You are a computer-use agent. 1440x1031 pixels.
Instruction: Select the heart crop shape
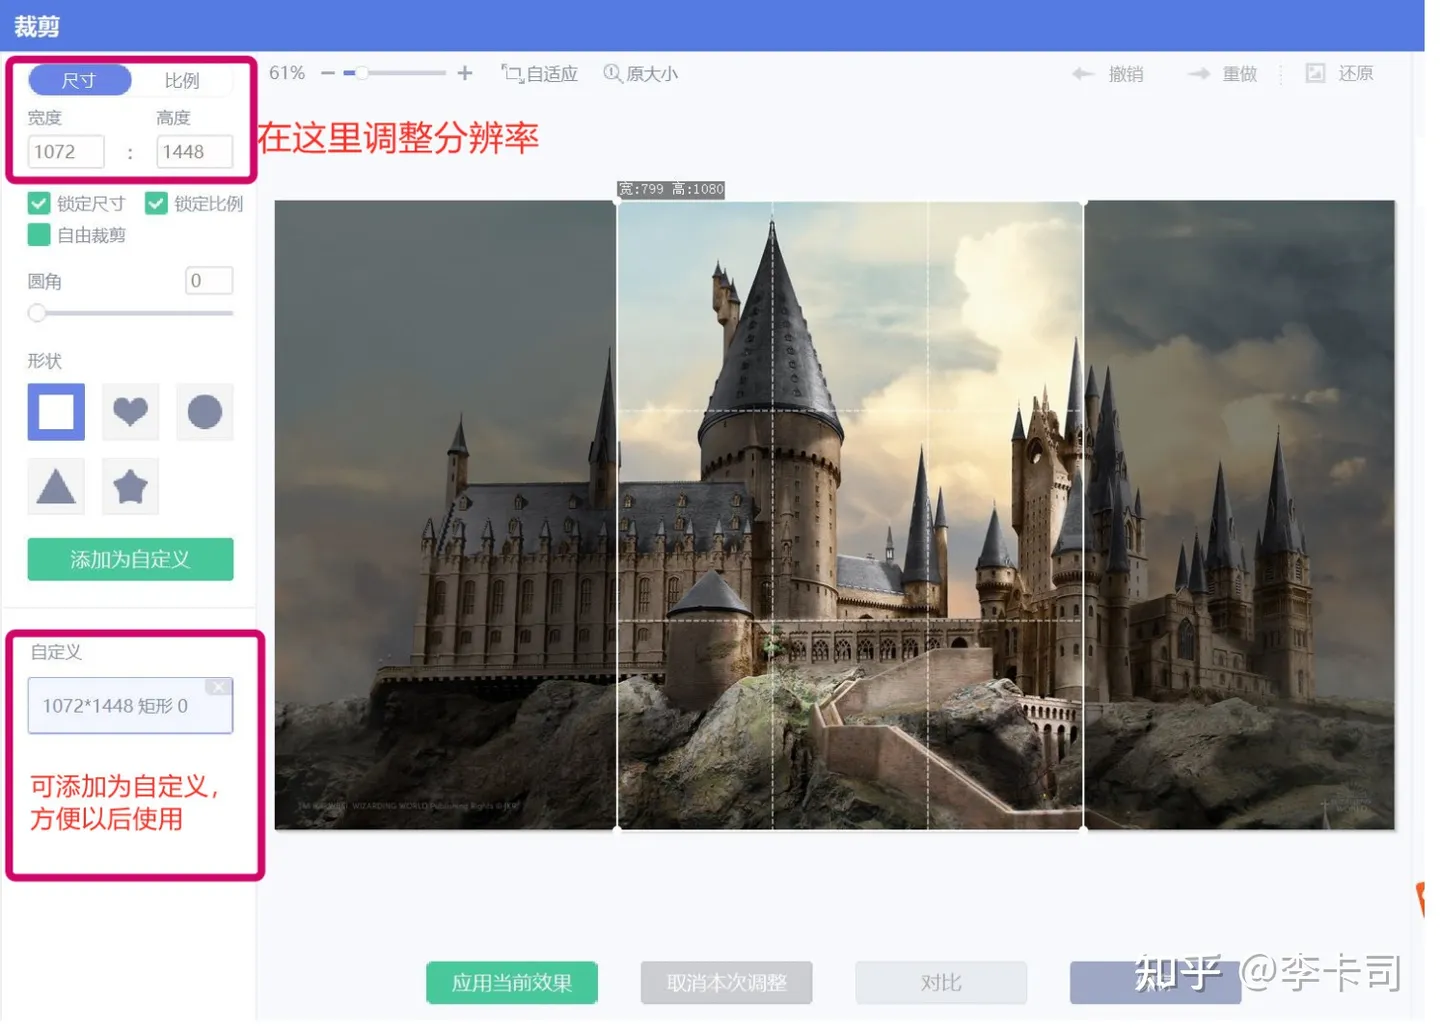(x=130, y=412)
